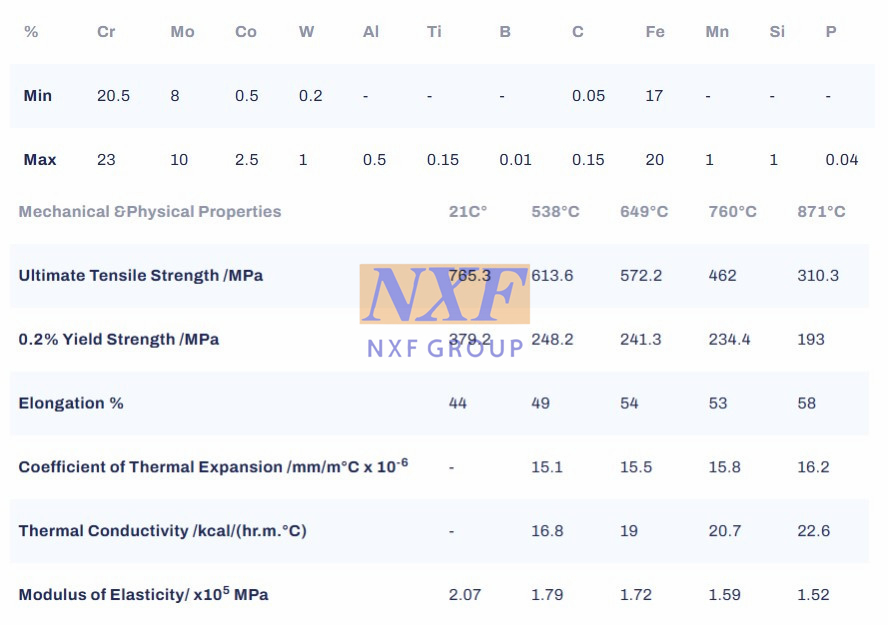The height and width of the screenshot is (625, 888).
Task: Click the 538°C temperature column header
Action: pos(555,212)
